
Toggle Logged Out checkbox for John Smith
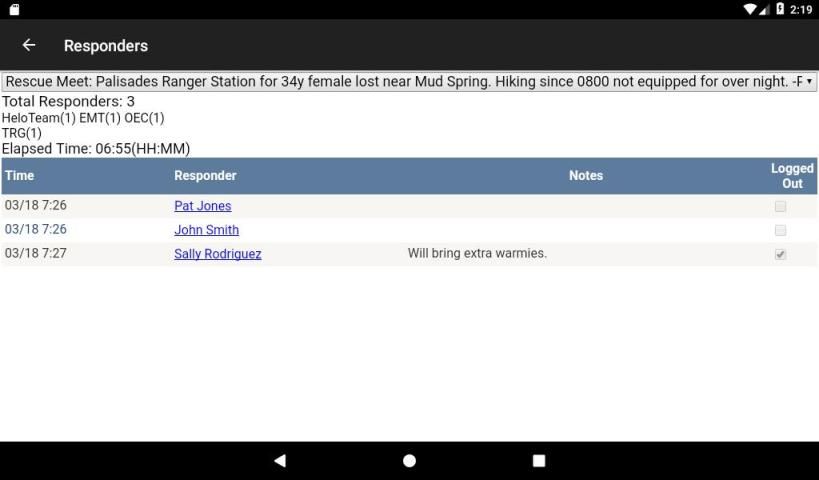[x=780, y=230]
